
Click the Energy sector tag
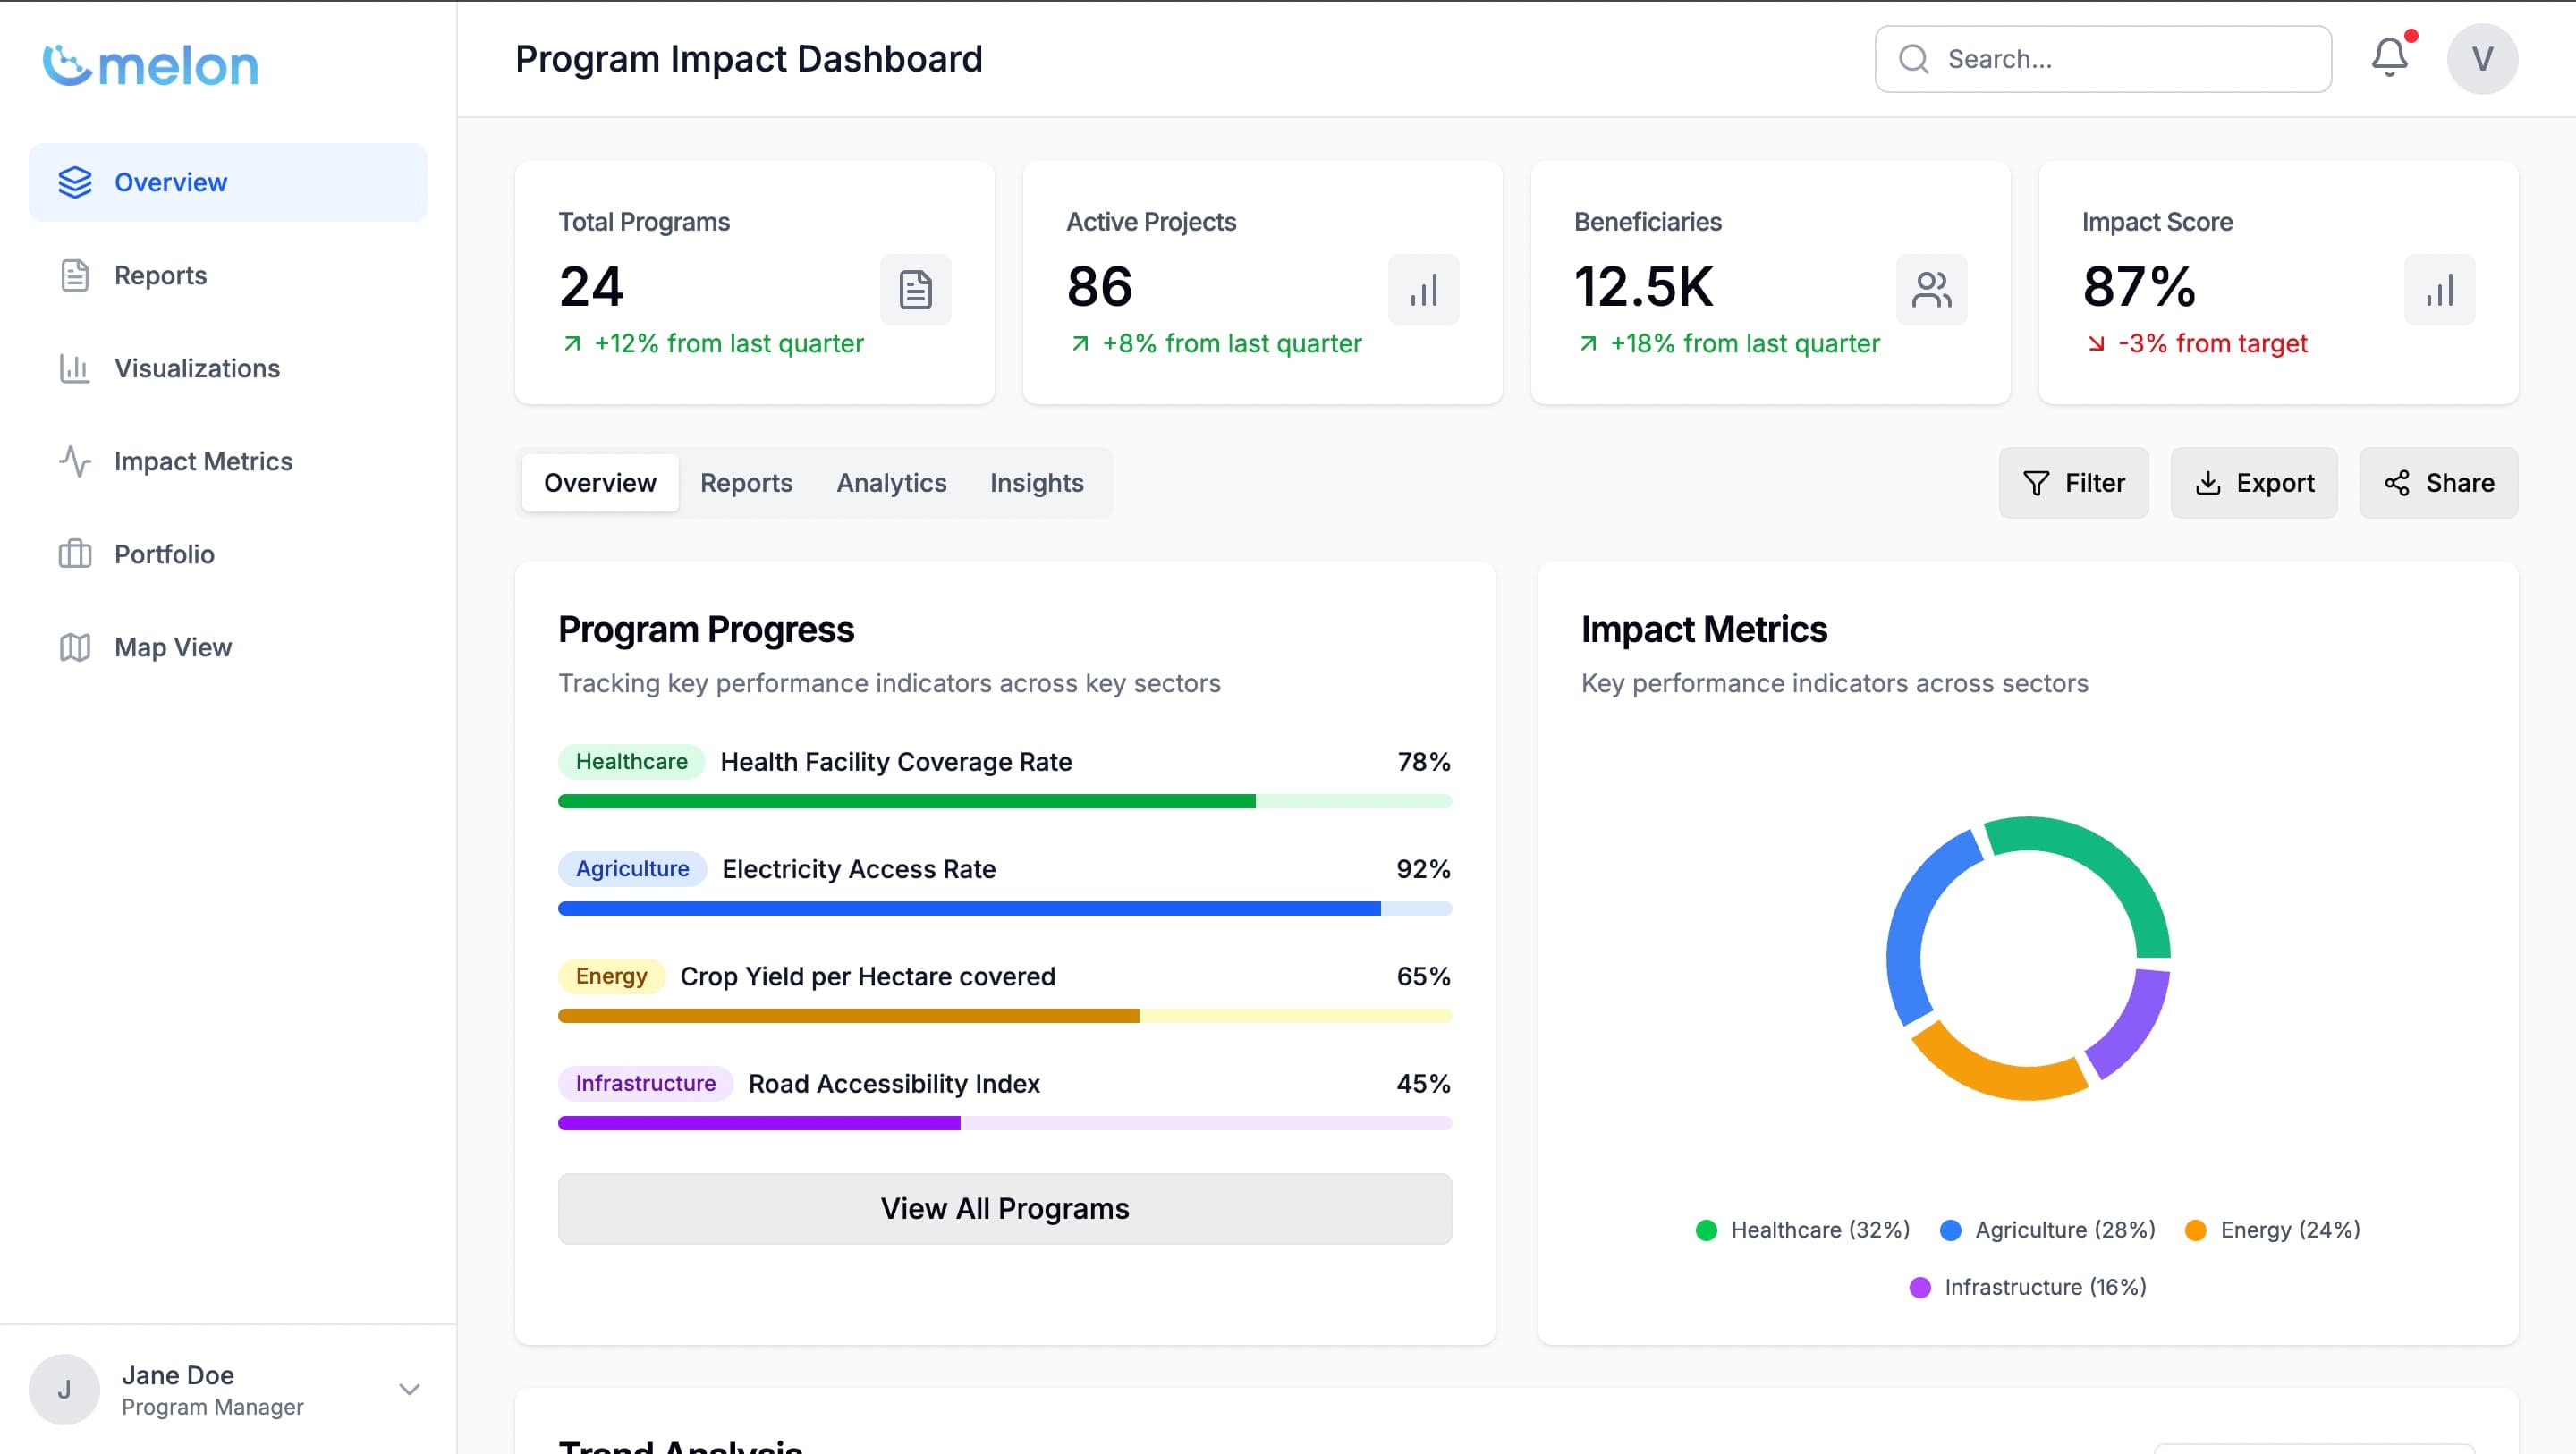611,976
